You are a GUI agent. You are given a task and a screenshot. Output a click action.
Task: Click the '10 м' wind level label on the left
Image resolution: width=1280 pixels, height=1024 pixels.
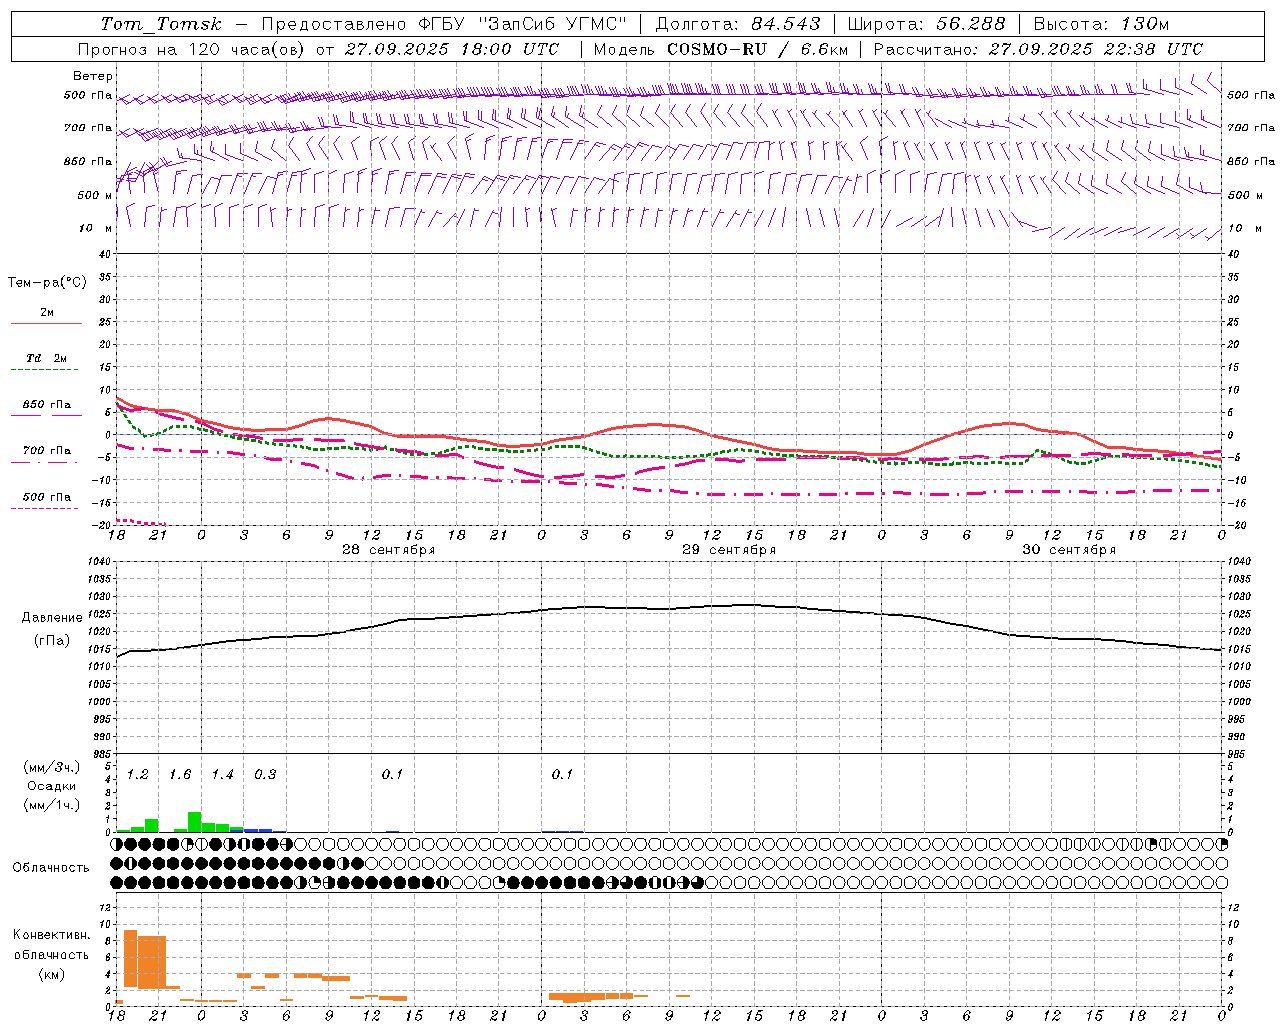96,228
